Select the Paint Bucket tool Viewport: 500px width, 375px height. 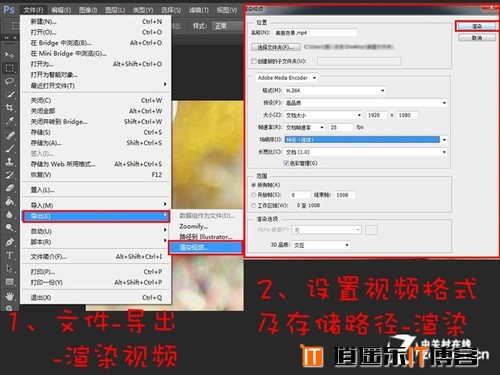(x=9, y=201)
